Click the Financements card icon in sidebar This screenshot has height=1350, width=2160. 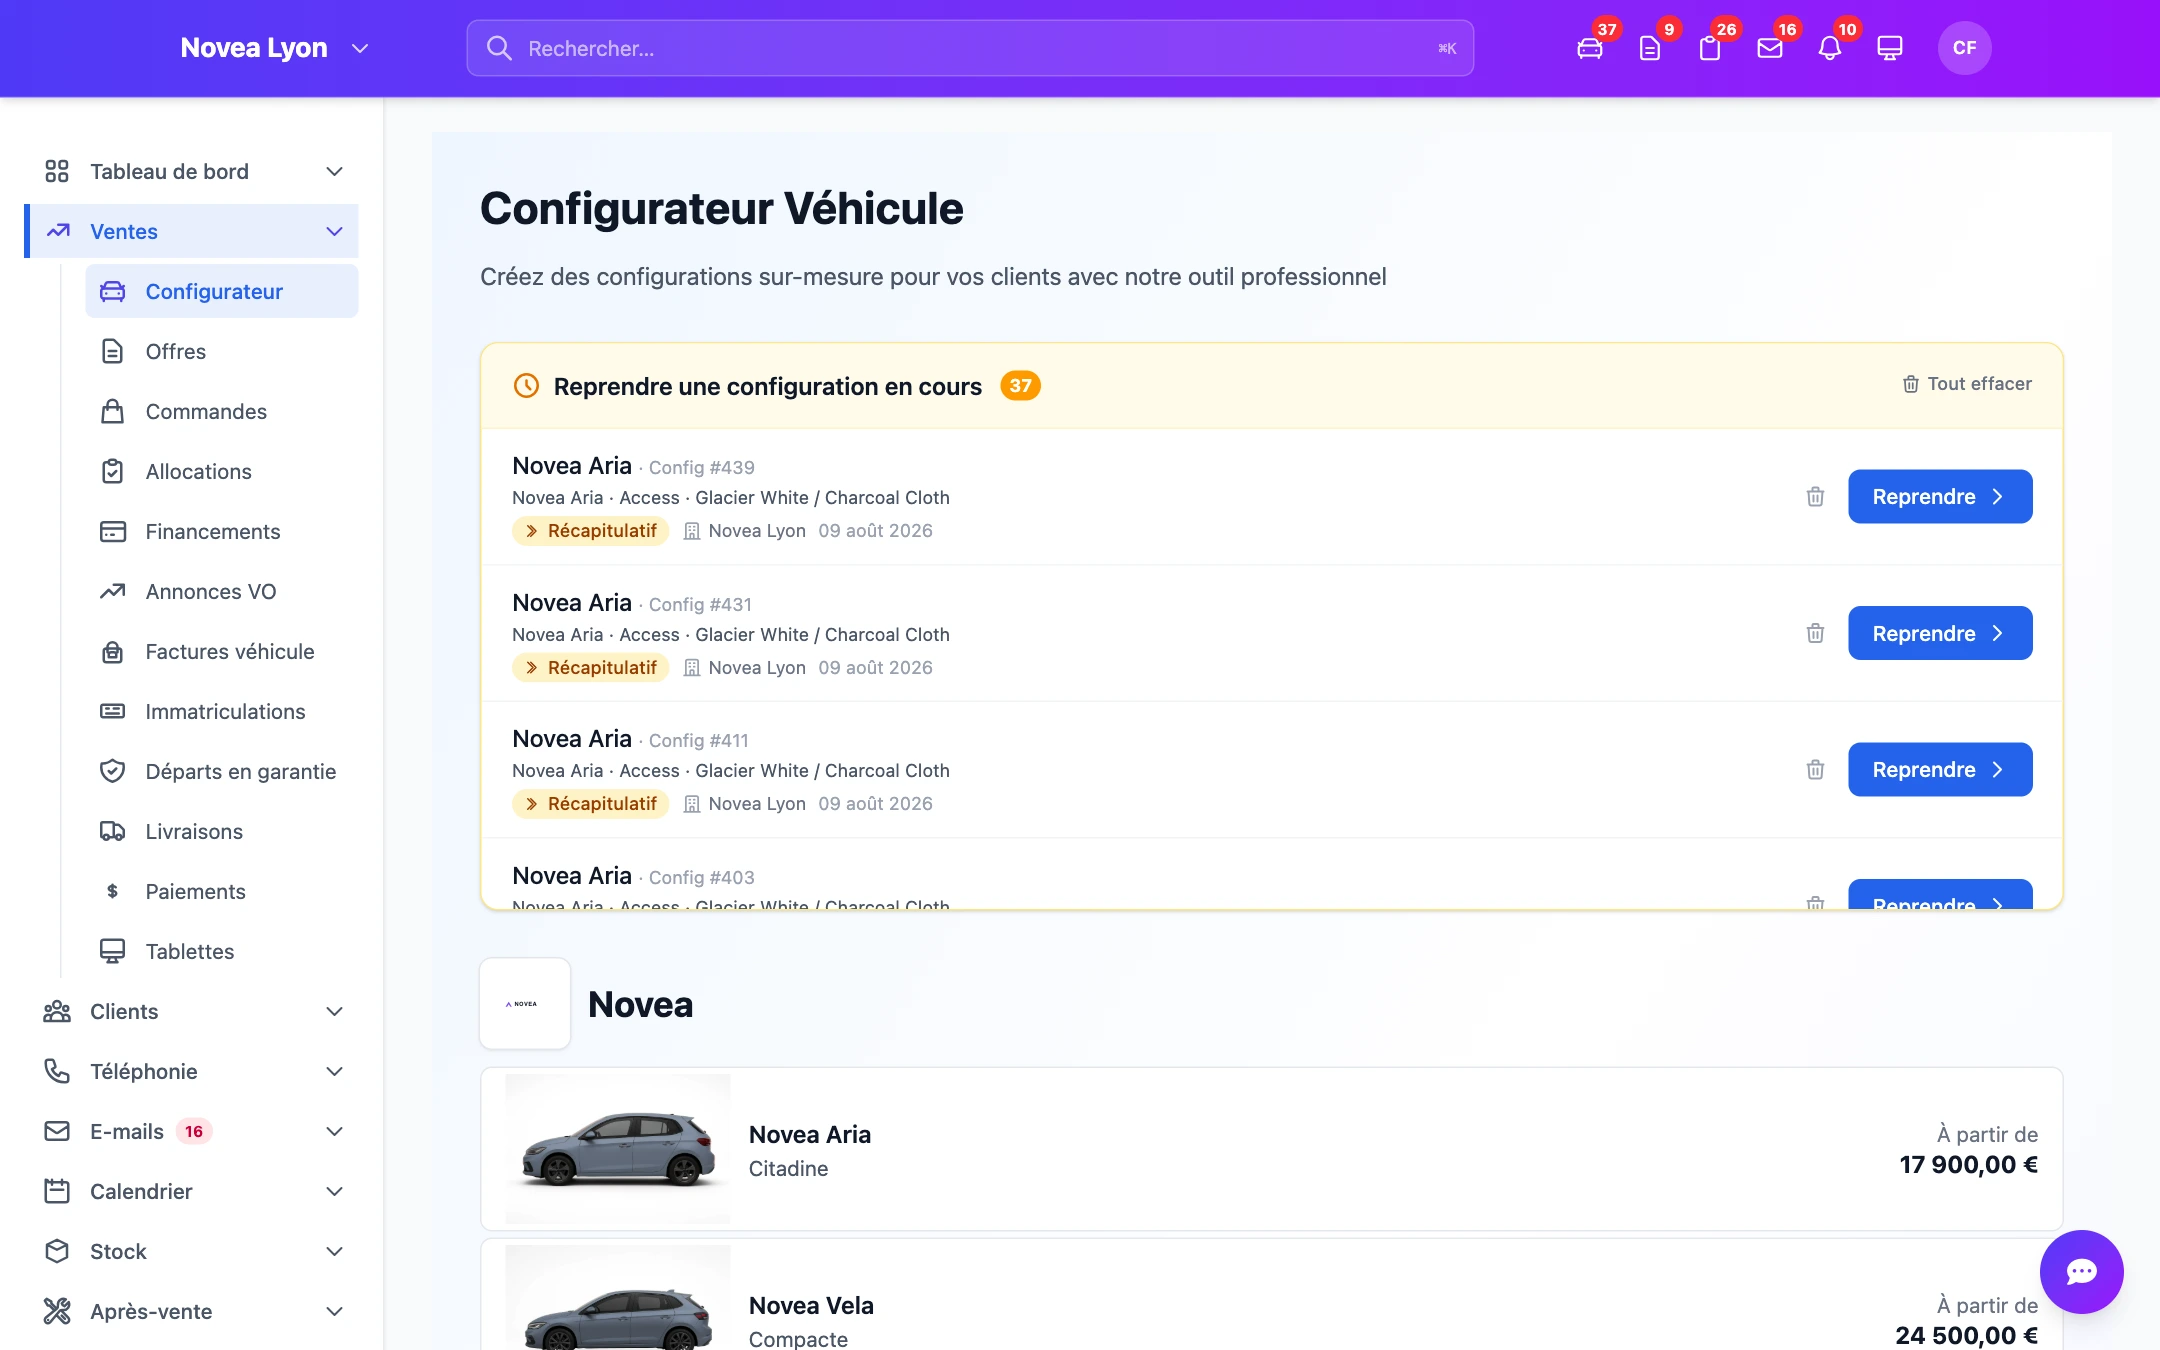click(x=113, y=531)
